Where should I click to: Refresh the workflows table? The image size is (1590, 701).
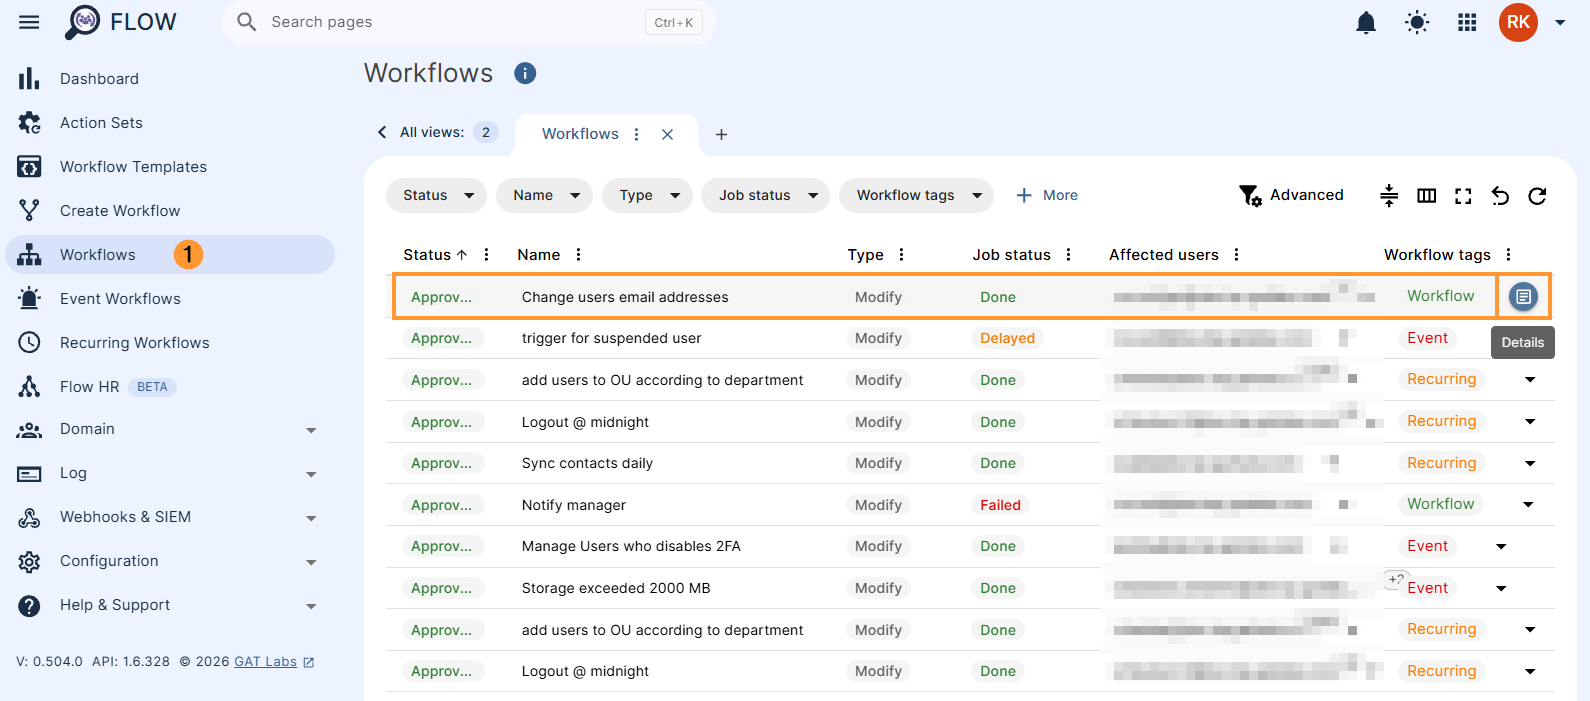[x=1538, y=195]
